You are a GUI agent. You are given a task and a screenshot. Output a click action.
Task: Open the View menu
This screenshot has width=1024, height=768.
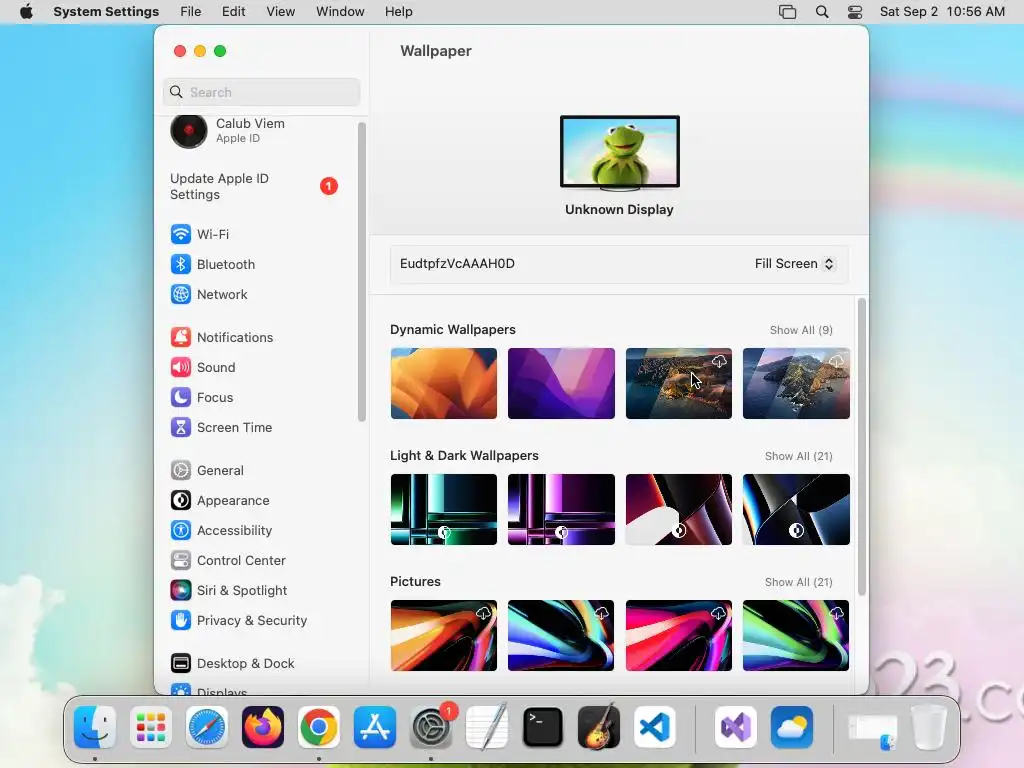(281, 12)
